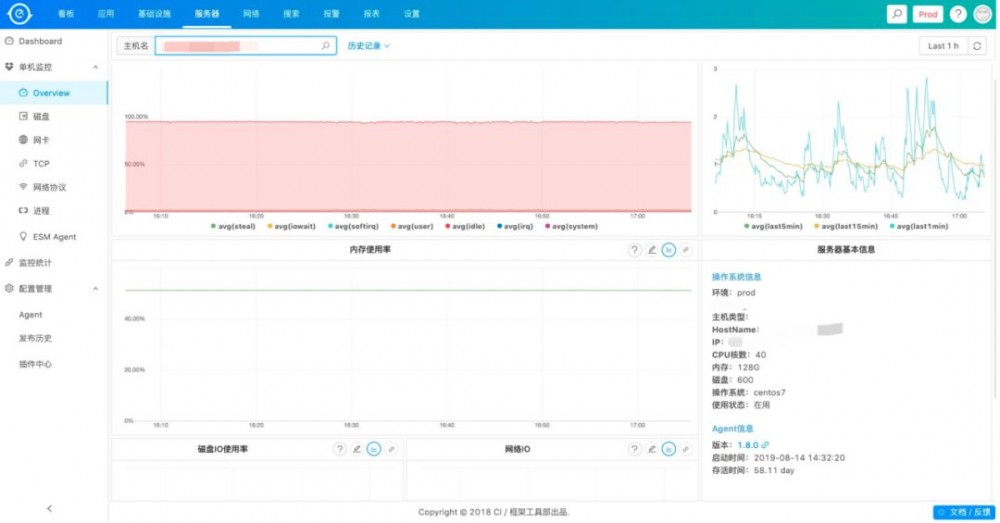Screen dimensions: 1000x523
Task: Copy link for the 磁盘IO使用率 chart
Action: pos(391,449)
